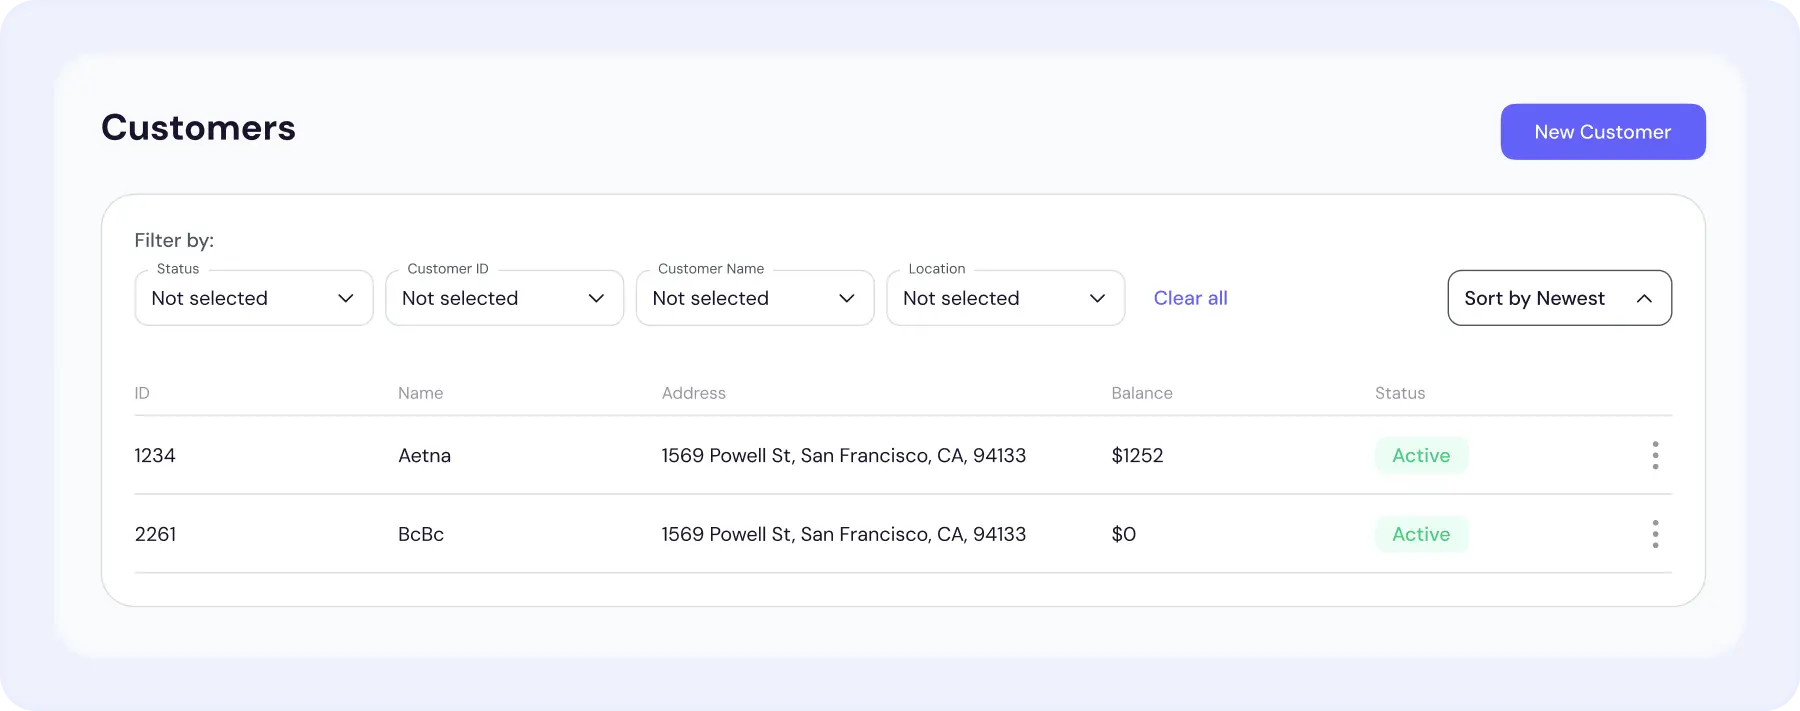The image size is (1800, 711).
Task: Open the three-dot menu for BcBc row
Action: tap(1655, 534)
